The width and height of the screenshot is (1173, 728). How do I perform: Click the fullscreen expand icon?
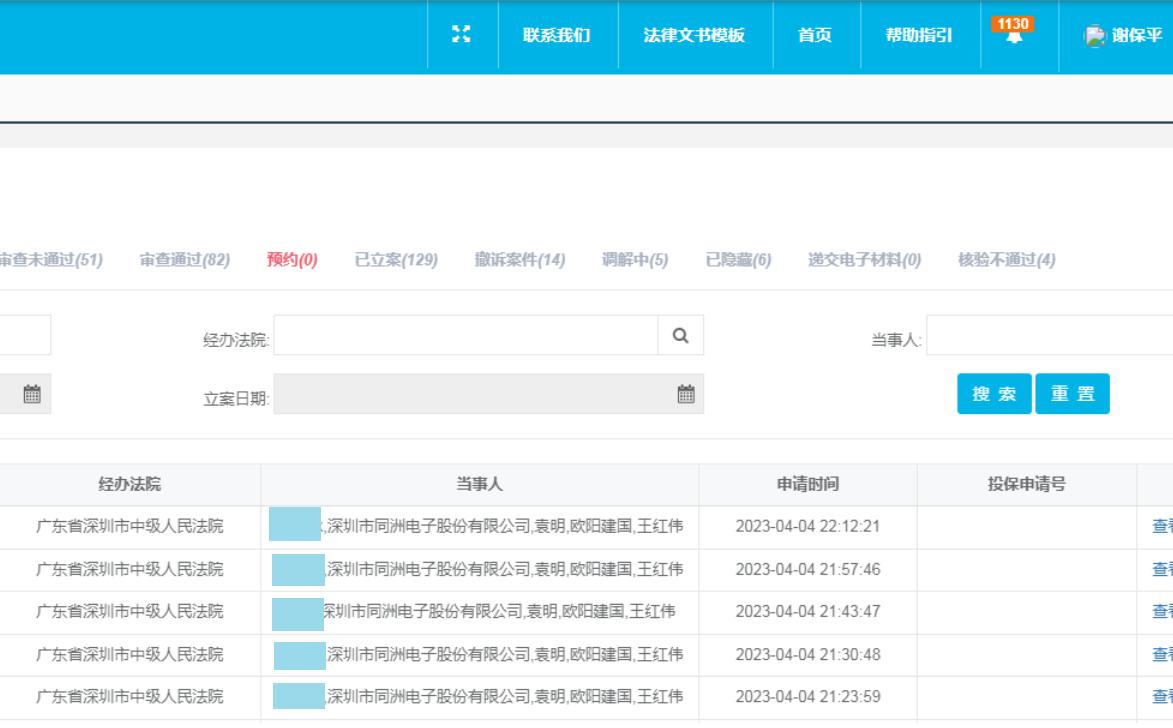click(x=461, y=35)
